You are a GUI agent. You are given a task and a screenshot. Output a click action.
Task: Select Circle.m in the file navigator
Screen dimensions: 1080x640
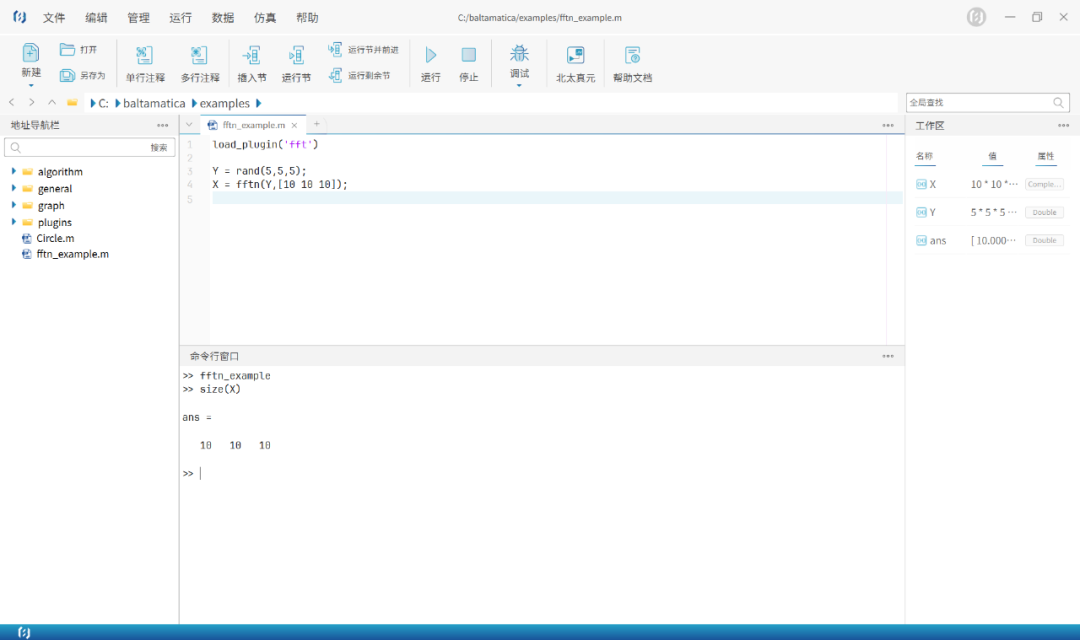point(55,238)
